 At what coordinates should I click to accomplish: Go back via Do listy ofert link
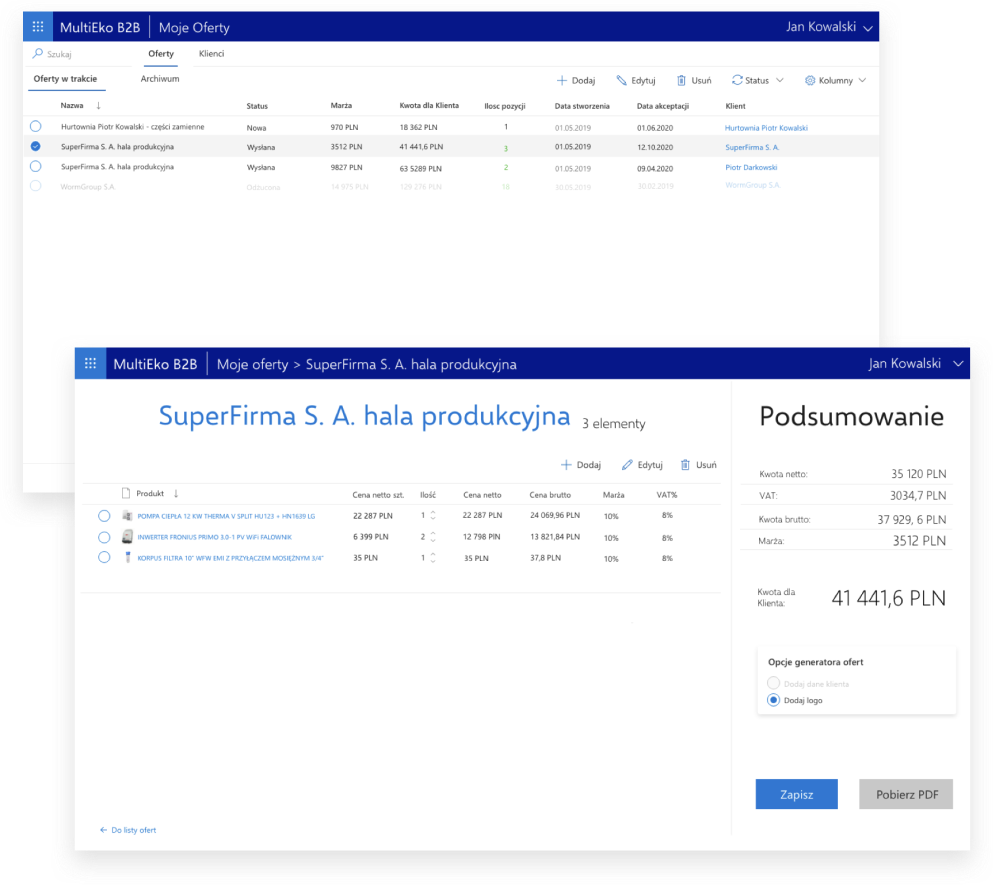[x=128, y=830]
